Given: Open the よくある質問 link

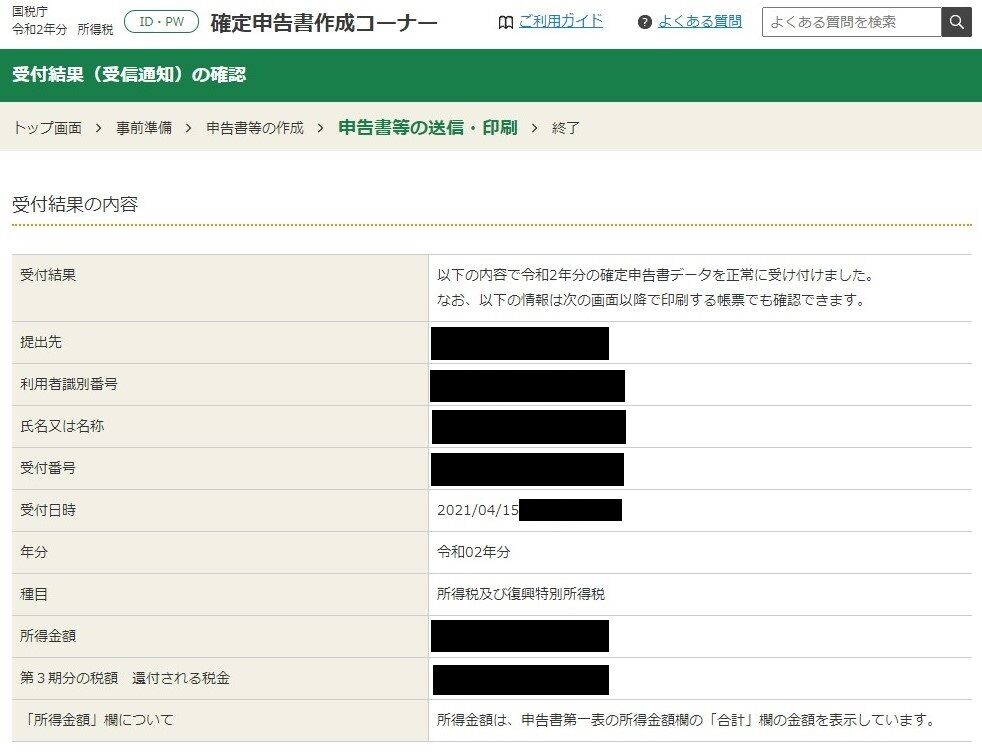Looking at the screenshot, I should click(x=700, y=22).
